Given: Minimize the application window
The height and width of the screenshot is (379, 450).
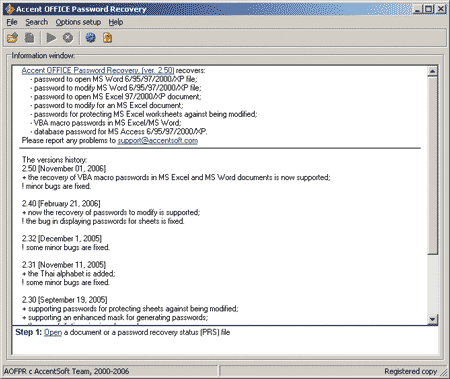Looking at the screenshot, I should 418,9.
